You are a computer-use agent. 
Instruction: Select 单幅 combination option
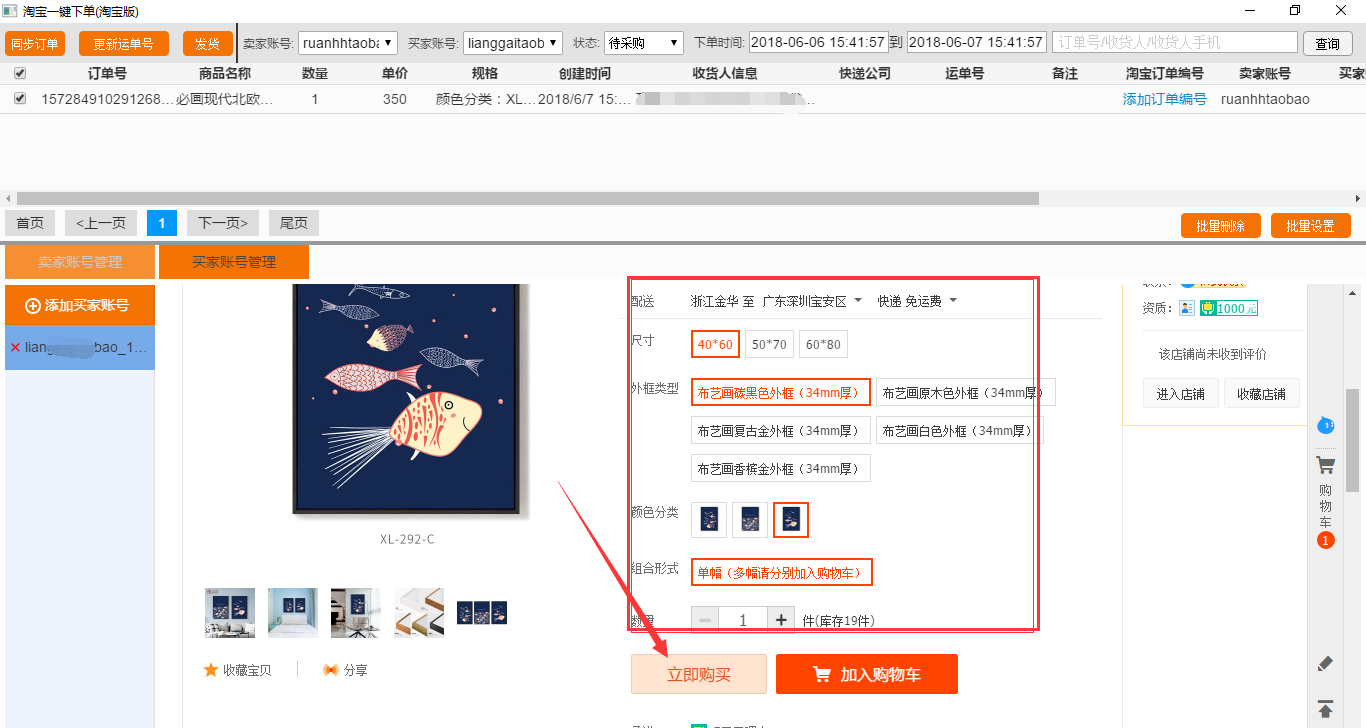[x=782, y=572]
